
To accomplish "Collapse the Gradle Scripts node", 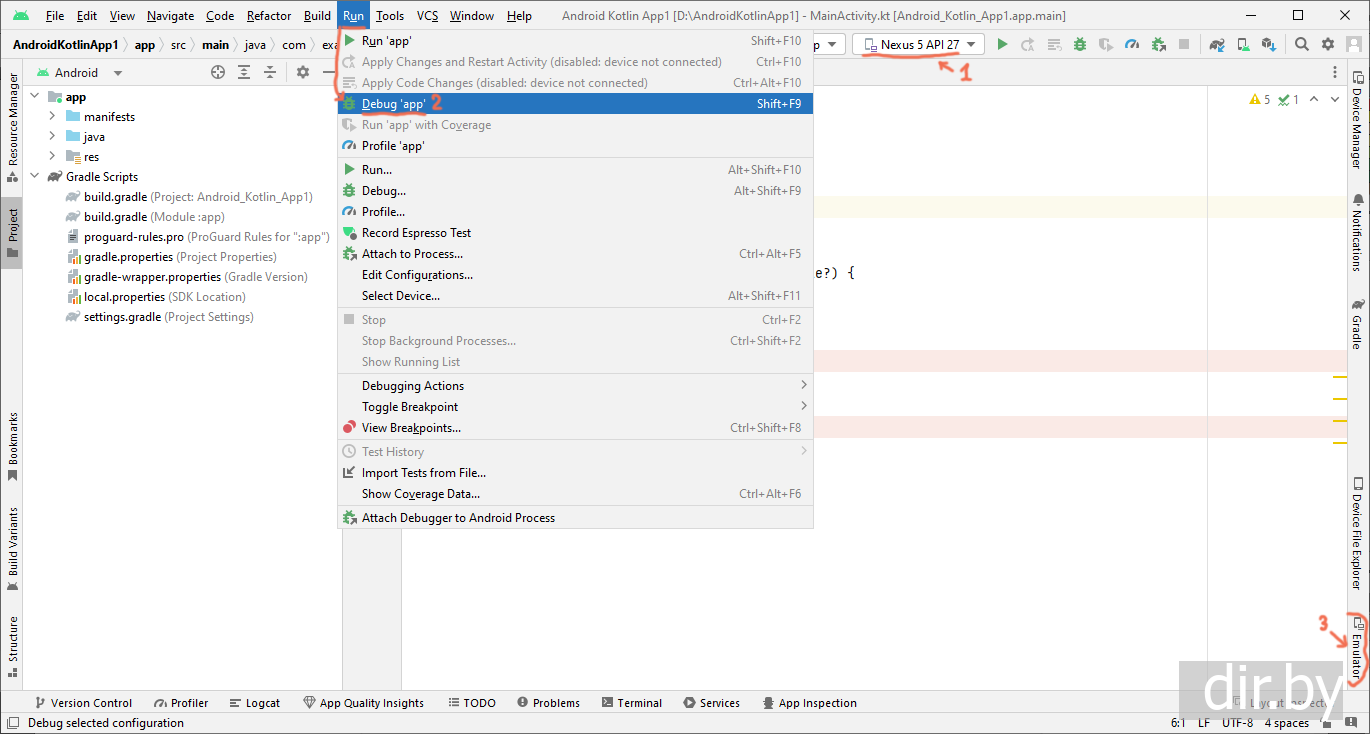I will [35, 177].
